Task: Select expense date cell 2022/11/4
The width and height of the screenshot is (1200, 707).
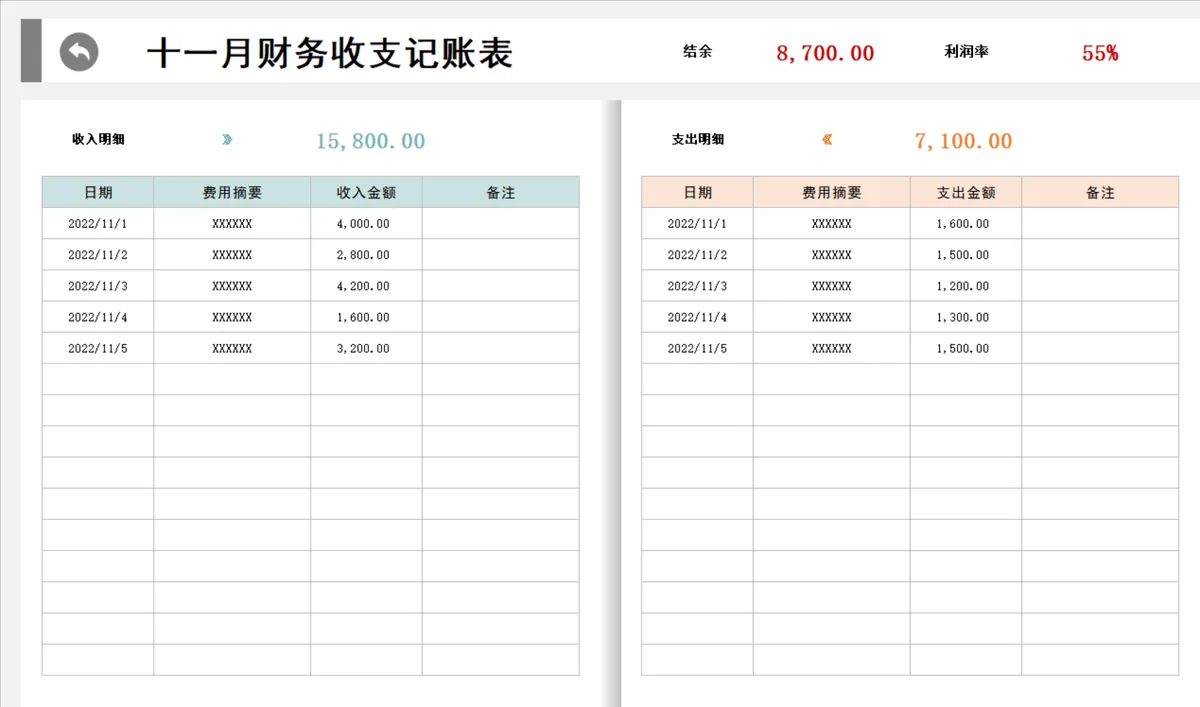Action: pyautogui.click(x=697, y=317)
